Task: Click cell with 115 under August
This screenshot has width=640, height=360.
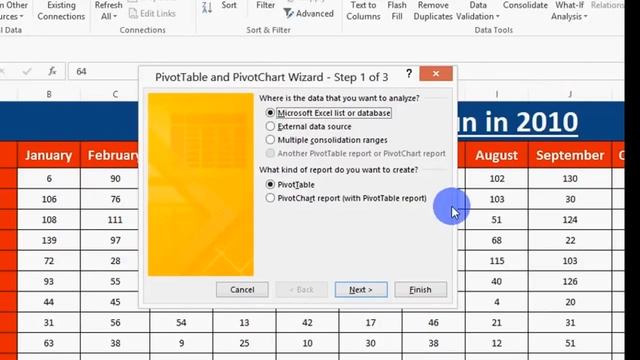Action: point(497,261)
